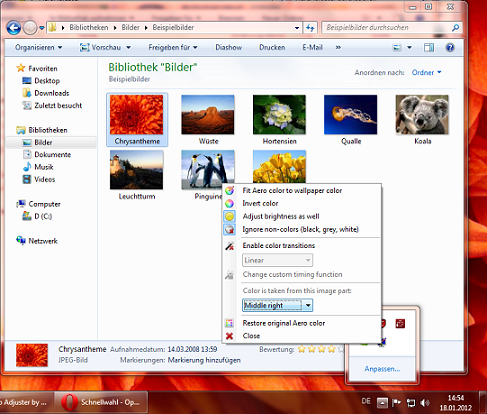Screen dimensions: 487x414
Task: Click the red tray icon in the popup
Action: tap(400, 323)
